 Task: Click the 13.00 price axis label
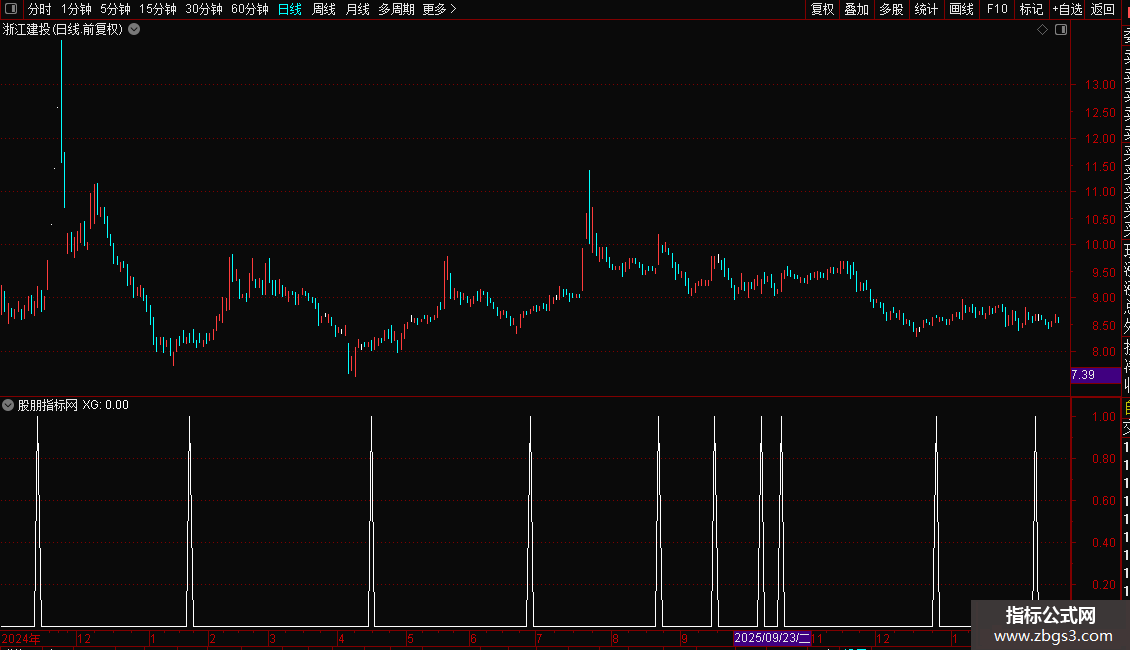[x=1100, y=85]
